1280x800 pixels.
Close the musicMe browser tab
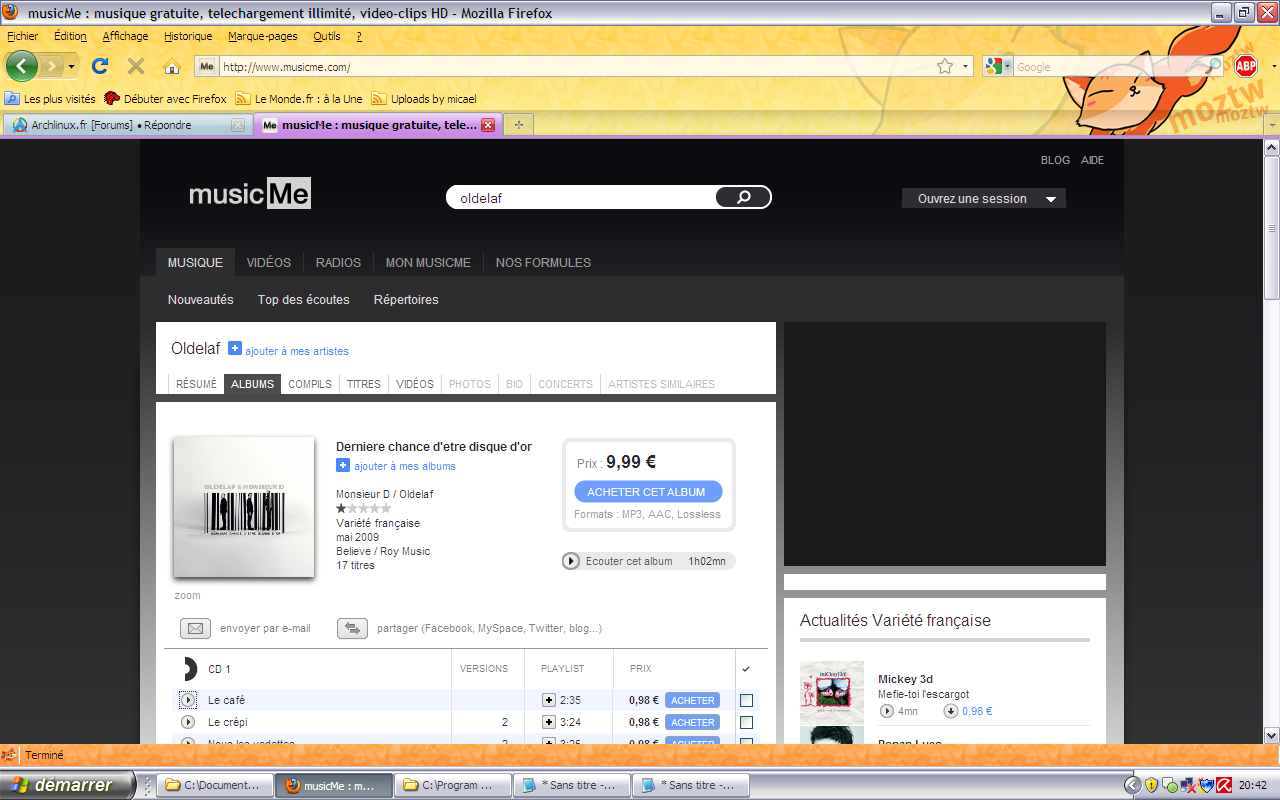(x=488, y=125)
